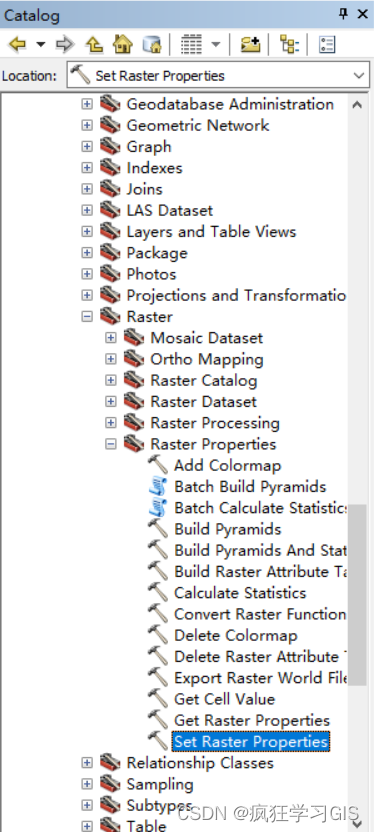Open the Calculate Statistics tool
Screen dimensions: 374x832
[x=240, y=593]
